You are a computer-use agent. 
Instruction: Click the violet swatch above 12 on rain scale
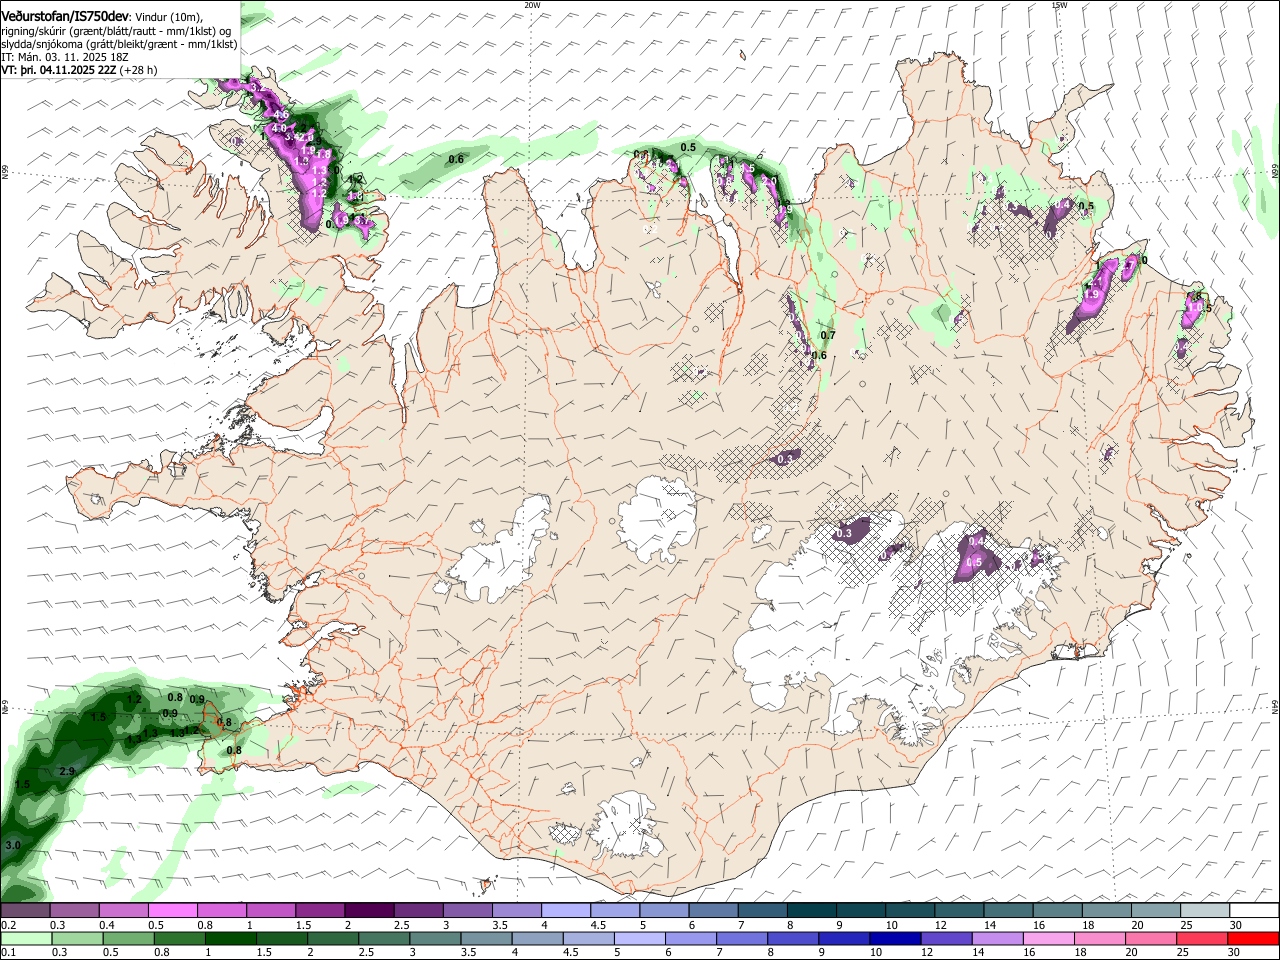[x=945, y=939]
